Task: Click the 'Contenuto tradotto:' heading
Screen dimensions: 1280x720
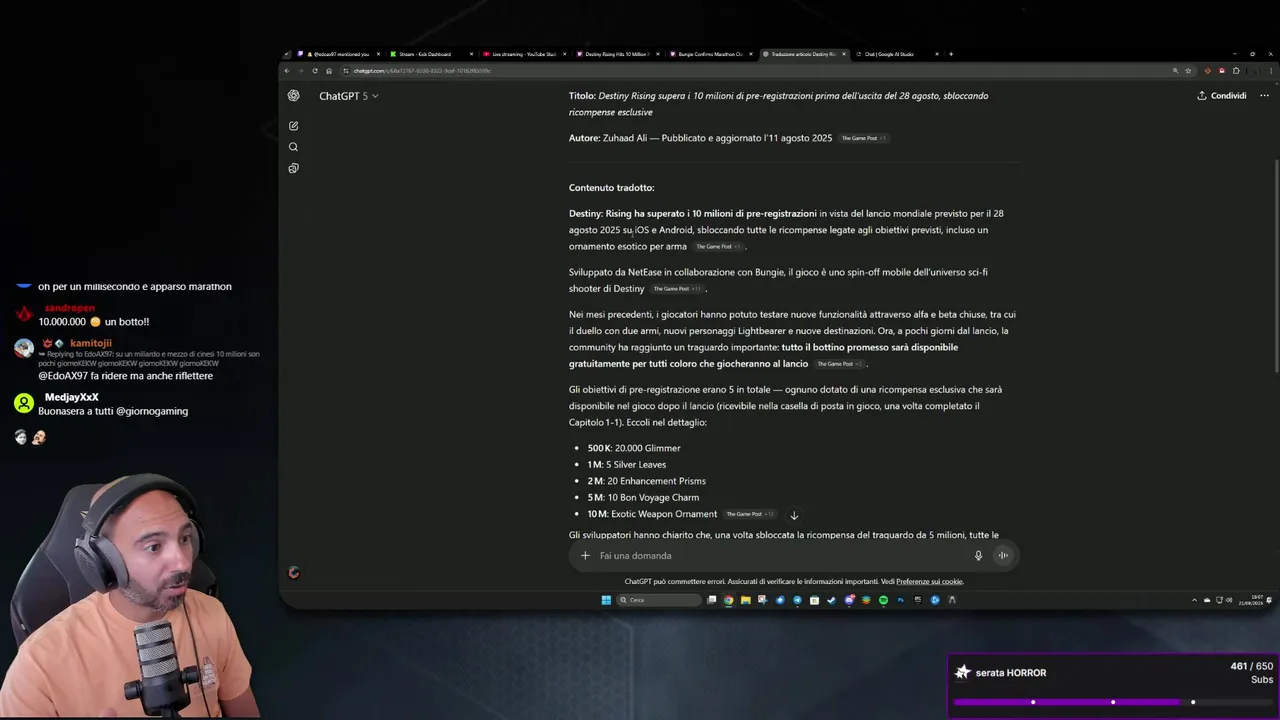Action: 611,188
